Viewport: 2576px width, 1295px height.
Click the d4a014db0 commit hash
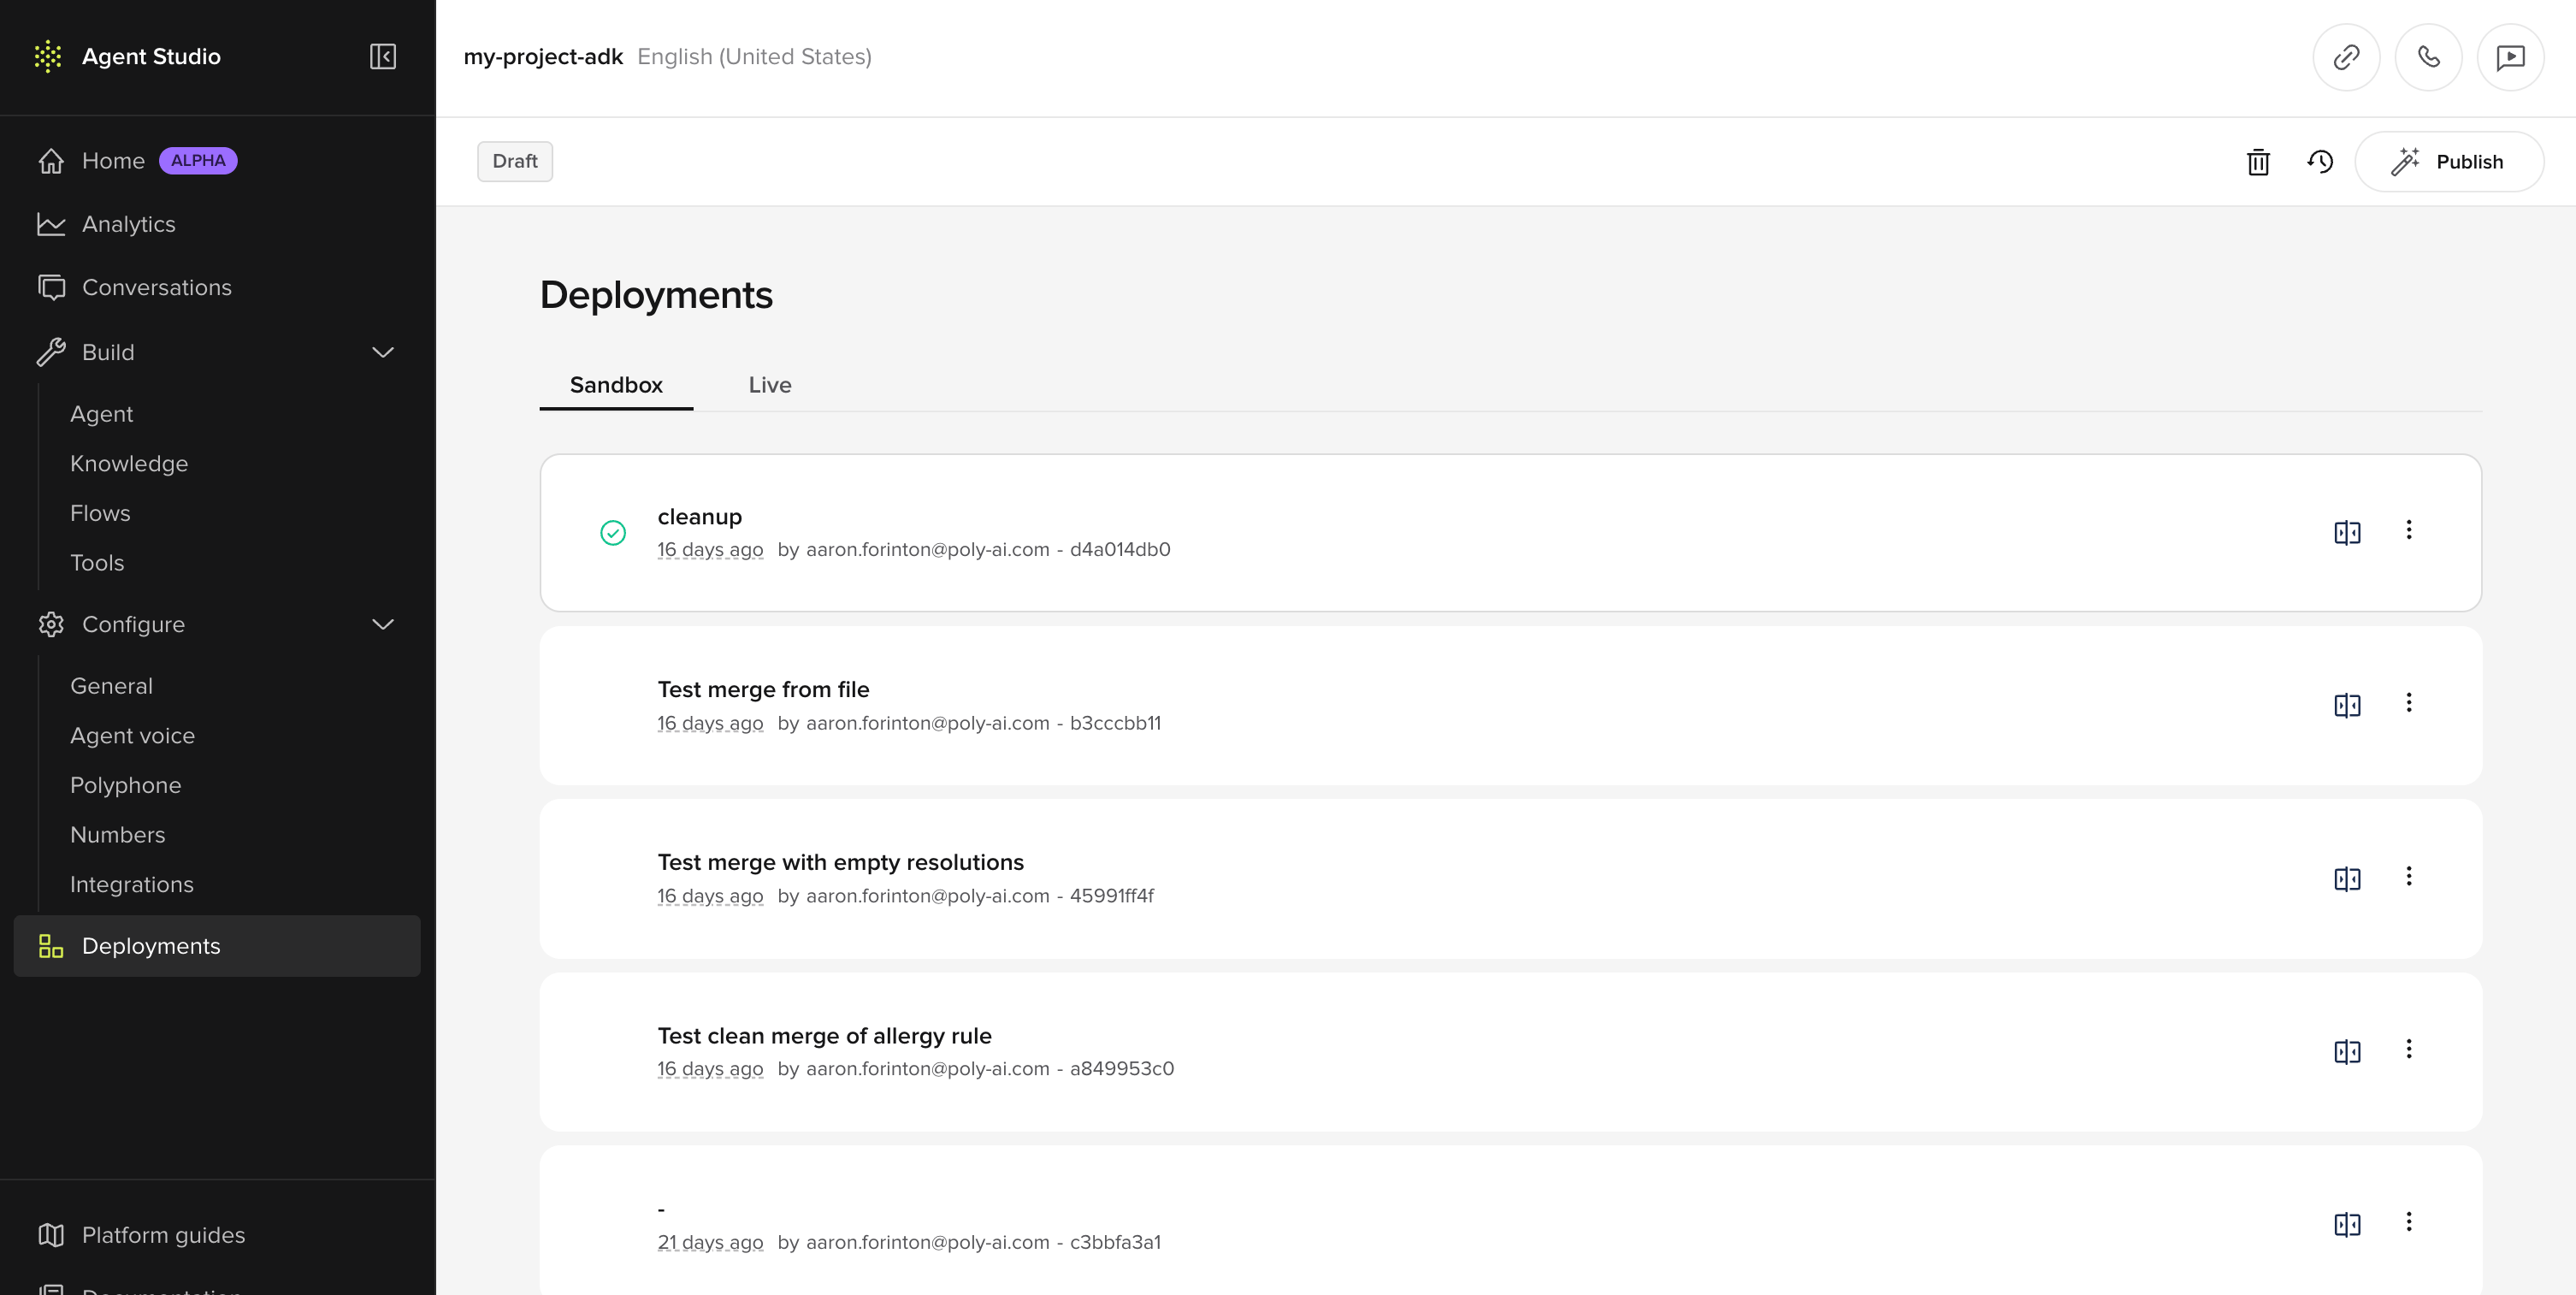click(1120, 549)
